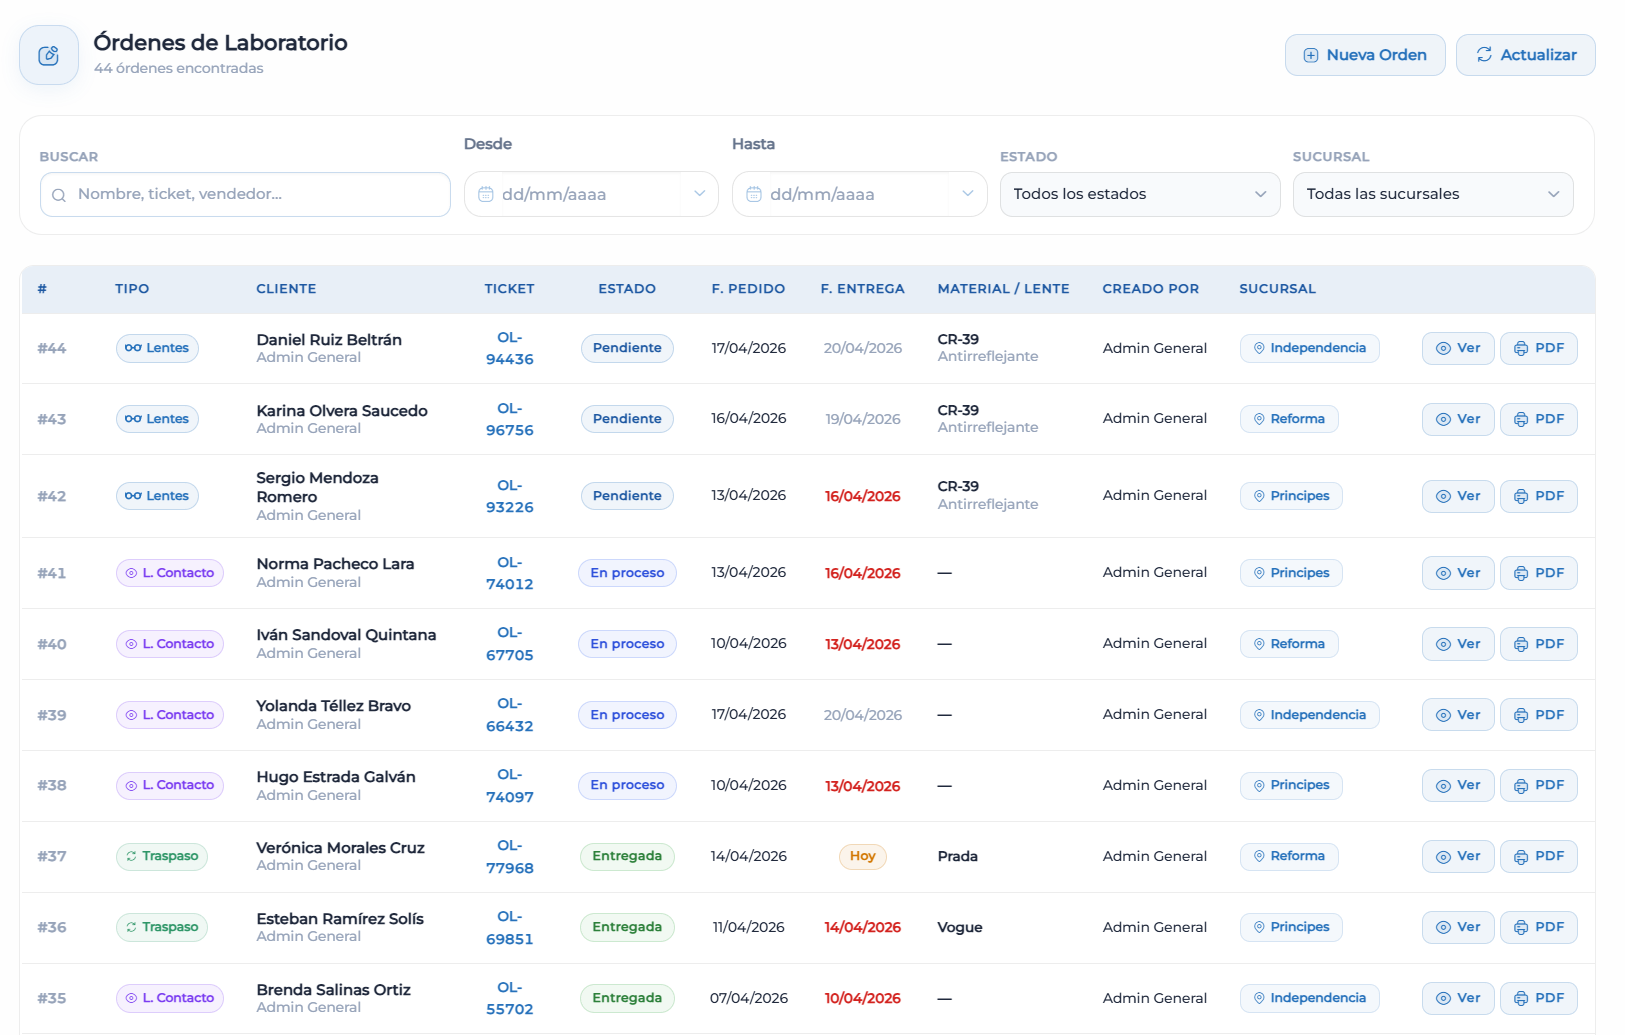Image resolution: width=1625 pixels, height=1035 pixels.
Task: Click the calendar icon in Hasta field
Action: (x=754, y=195)
